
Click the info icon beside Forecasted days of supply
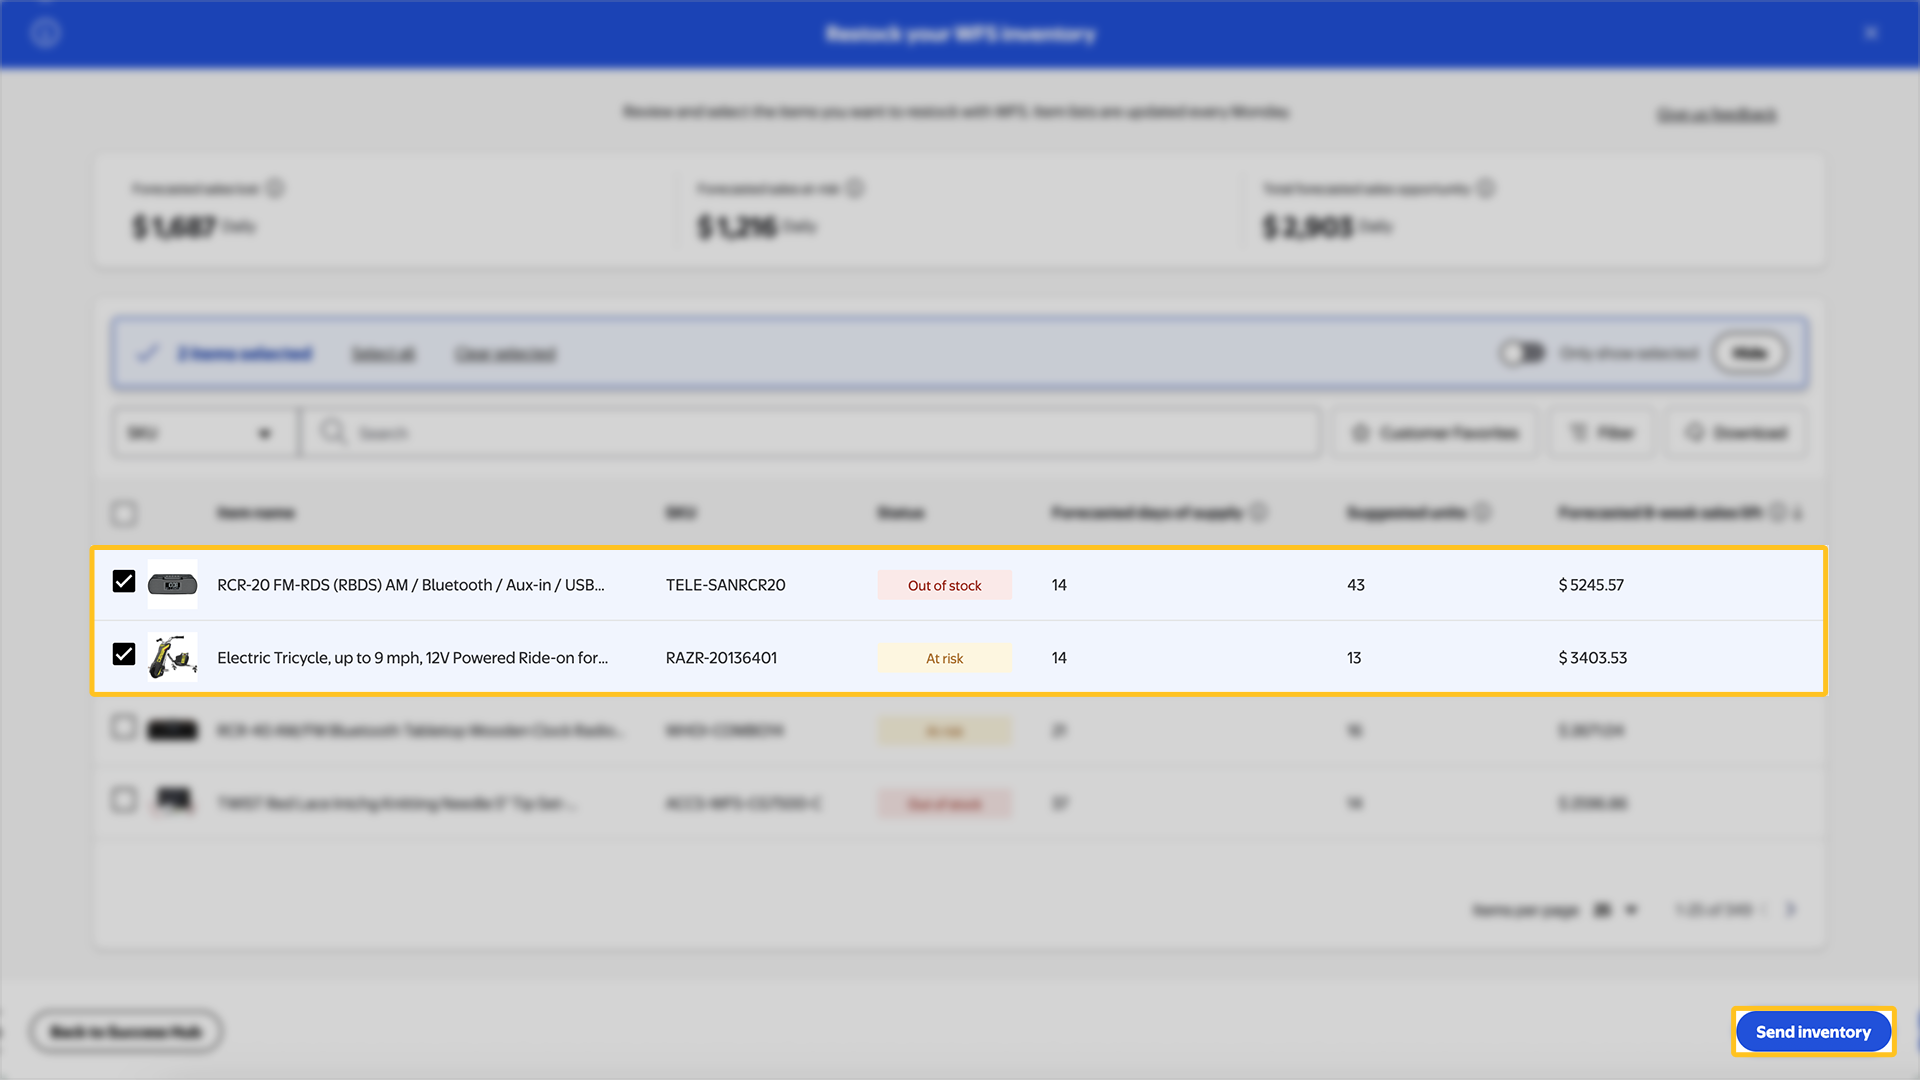pyautogui.click(x=1261, y=513)
